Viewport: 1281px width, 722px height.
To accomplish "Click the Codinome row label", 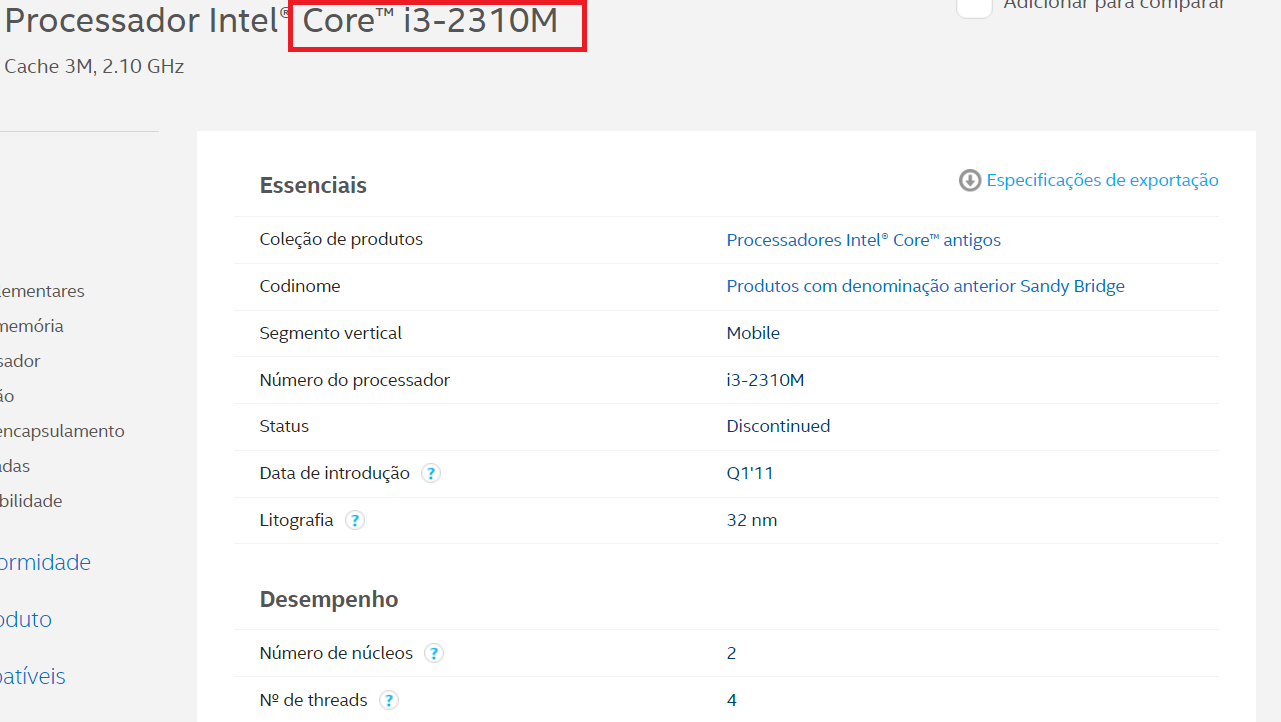I will click(x=300, y=286).
